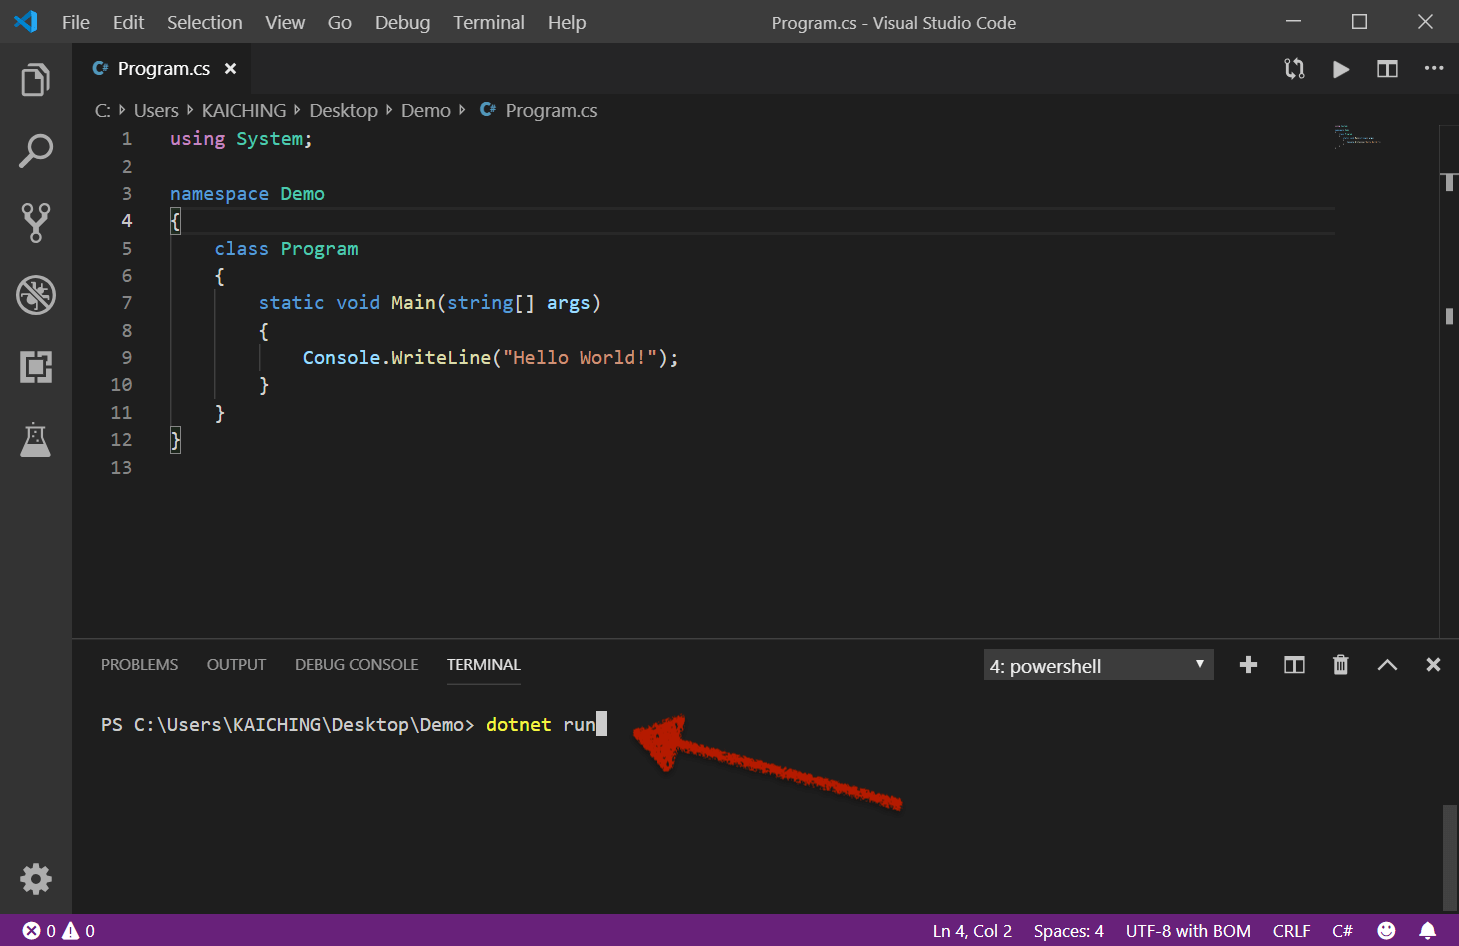Open the Debug view in the activity bar
The image size is (1459, 946).
click(36, 295)
